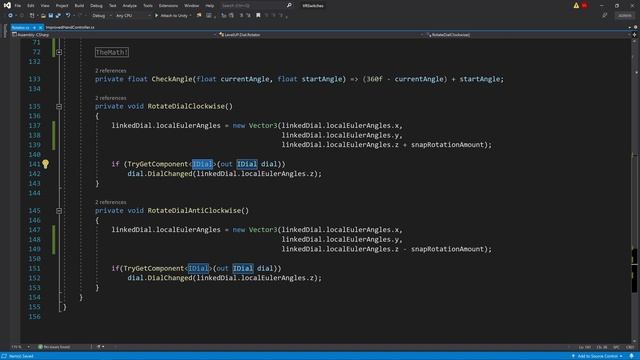This screenshot has height=360, width=640.
Task: Click line number 156
Action: (34, 316)
